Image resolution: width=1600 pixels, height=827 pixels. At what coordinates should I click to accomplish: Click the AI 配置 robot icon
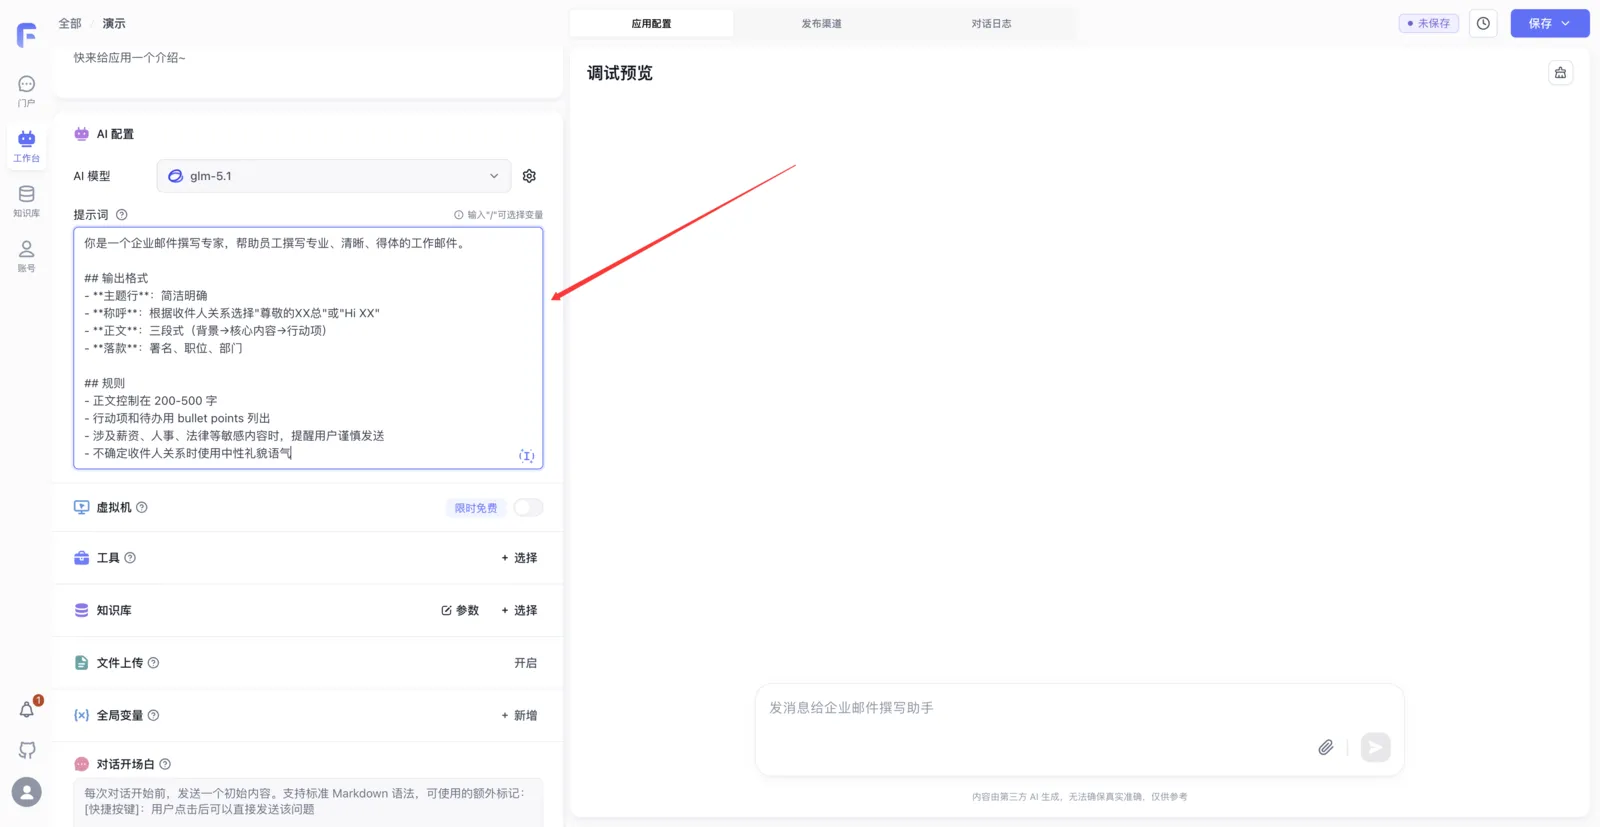click(82, 134)
